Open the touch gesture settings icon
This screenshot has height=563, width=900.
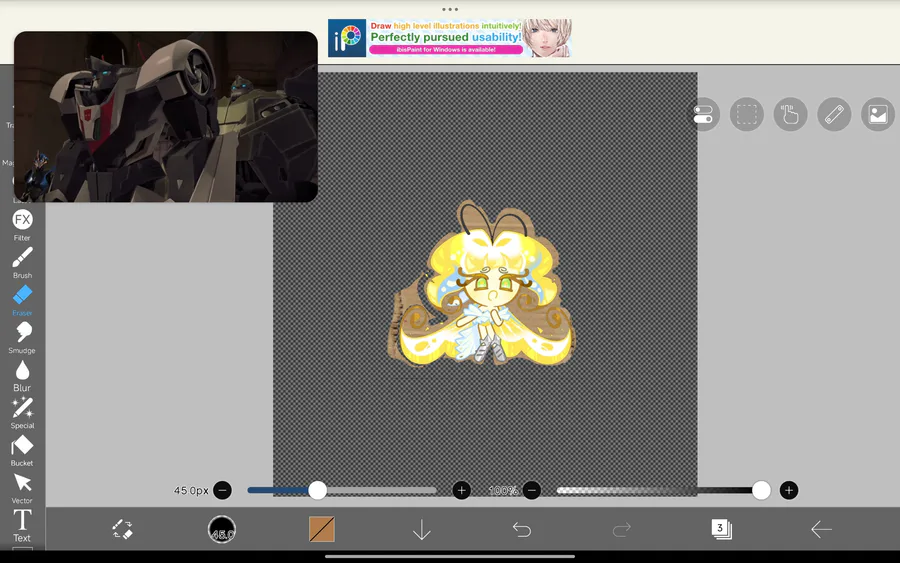click(x=790, y=114)
